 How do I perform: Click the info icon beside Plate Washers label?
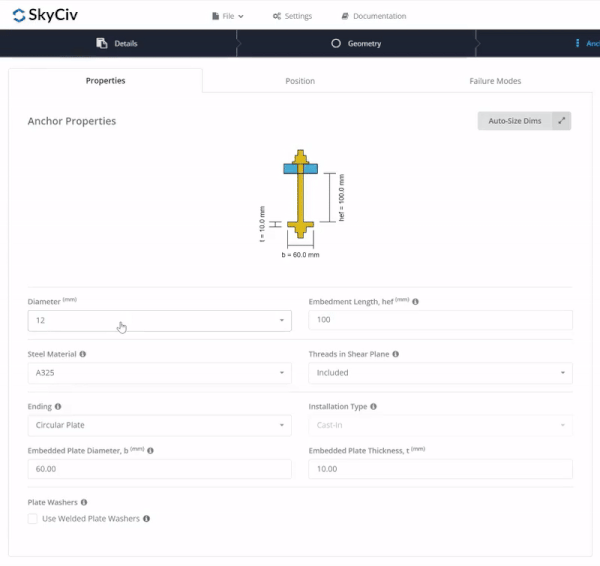click(x=83, y=502)
